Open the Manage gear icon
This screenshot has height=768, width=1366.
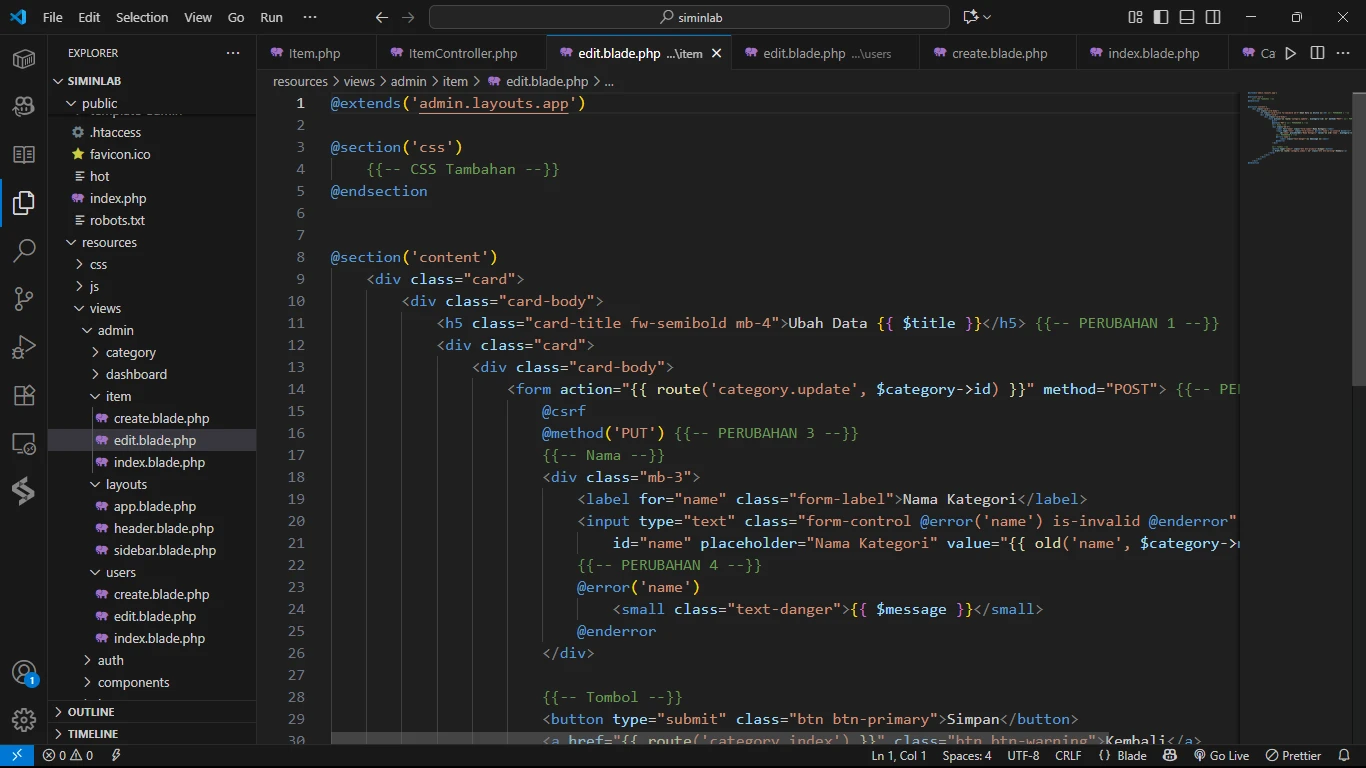tap(24, 720)
